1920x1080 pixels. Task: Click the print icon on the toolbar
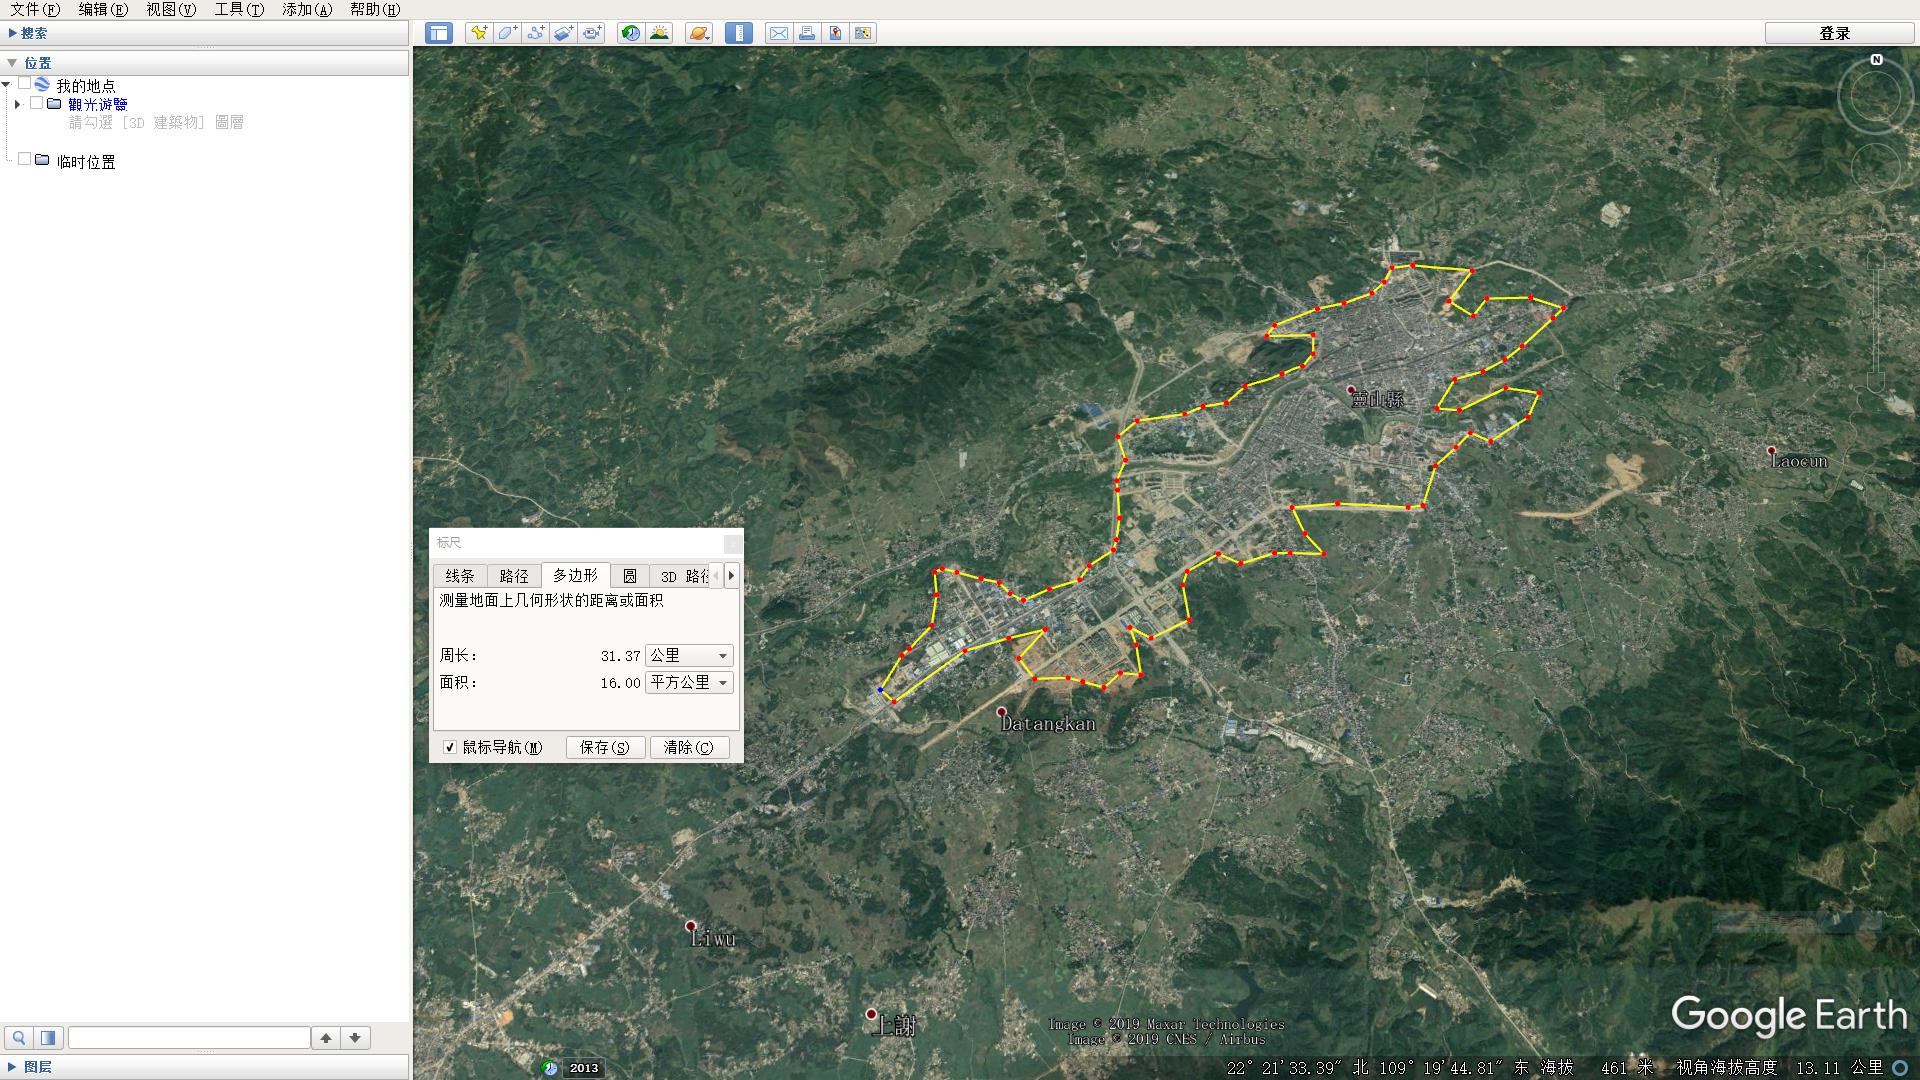tap(807, 32)
